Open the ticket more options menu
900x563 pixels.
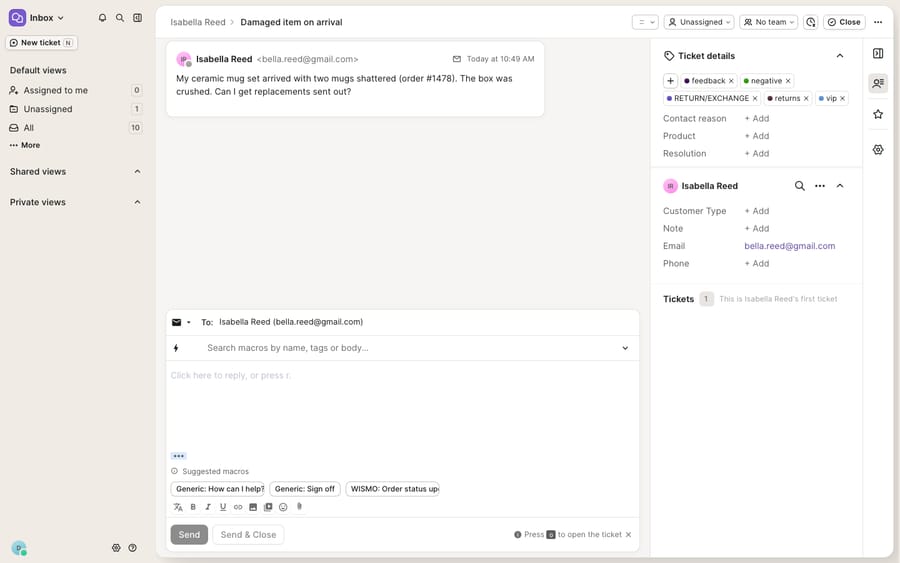[x=878, y=22]
